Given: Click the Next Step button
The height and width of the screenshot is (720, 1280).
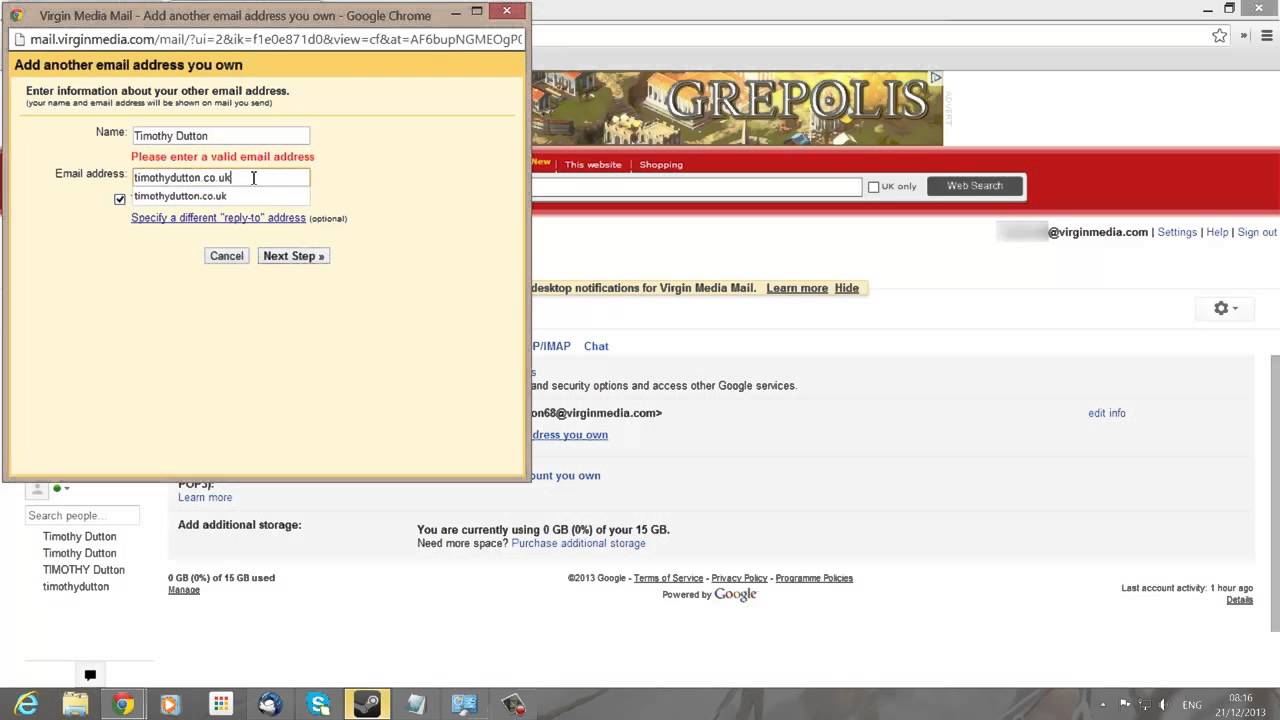Looking at the screenshot, I should click(x=293, y=256).
